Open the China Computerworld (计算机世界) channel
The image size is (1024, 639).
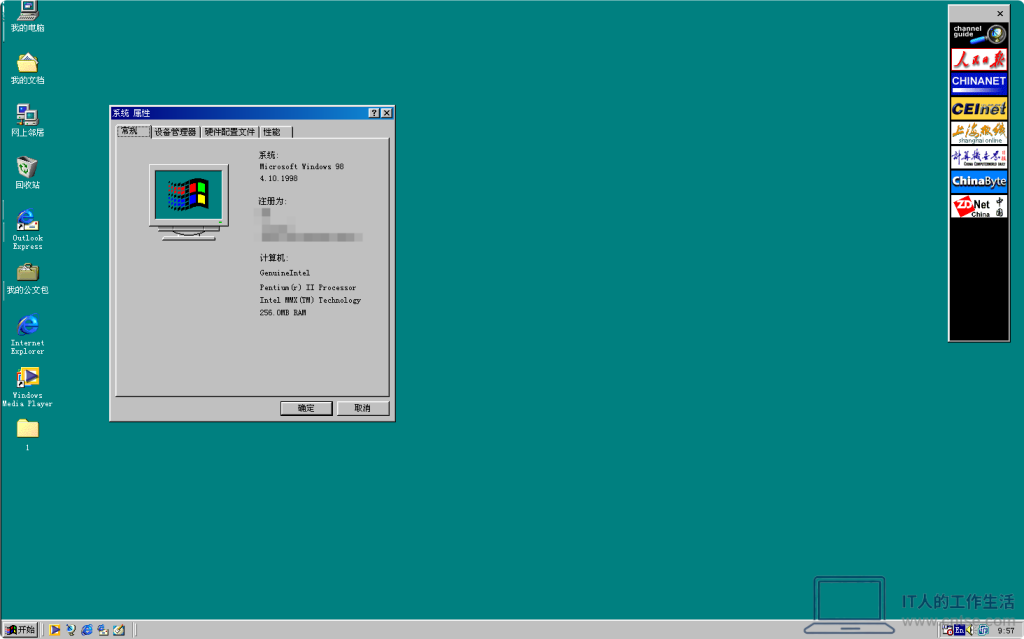click(978, 157)
